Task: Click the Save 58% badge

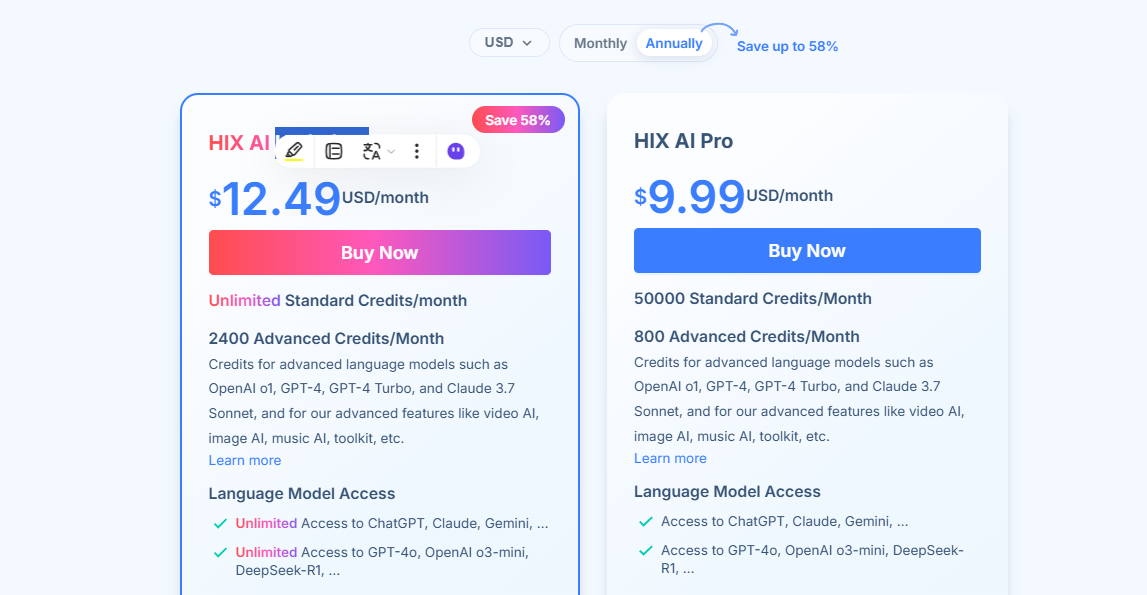Action: click(518, 120)
